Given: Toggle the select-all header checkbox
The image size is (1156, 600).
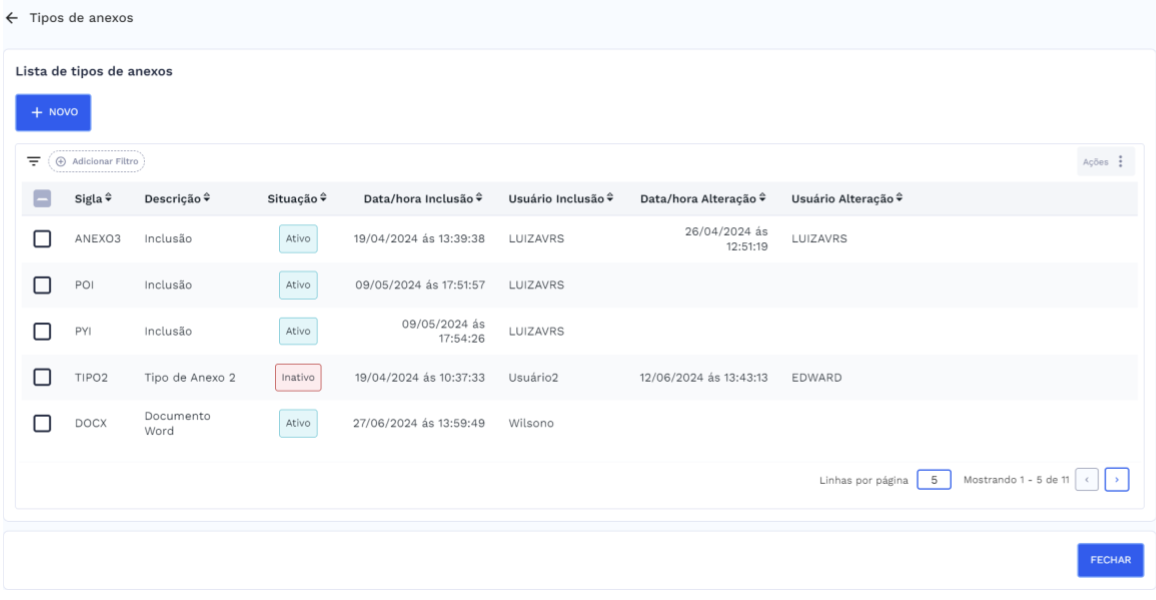Looking at the screenshot, I should click(x=42, y=199).
